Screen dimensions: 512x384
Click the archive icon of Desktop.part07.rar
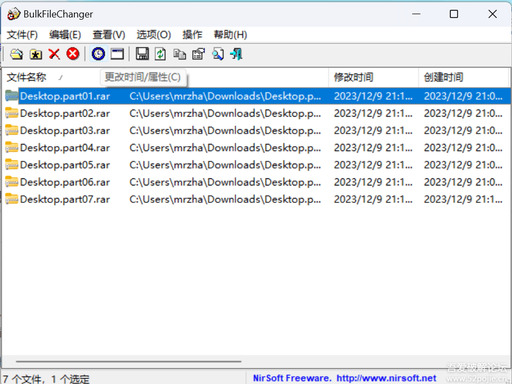12,199
